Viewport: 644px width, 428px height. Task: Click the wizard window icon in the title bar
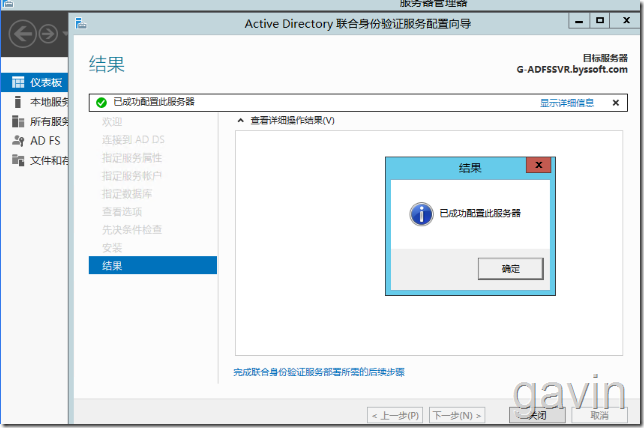[x=81, y=23]
